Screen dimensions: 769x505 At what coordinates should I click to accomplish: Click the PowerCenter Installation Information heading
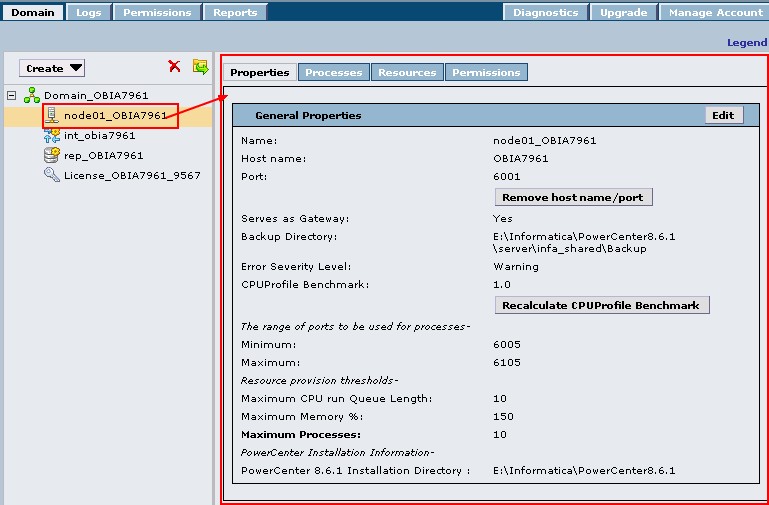click(x=337, y=453)
